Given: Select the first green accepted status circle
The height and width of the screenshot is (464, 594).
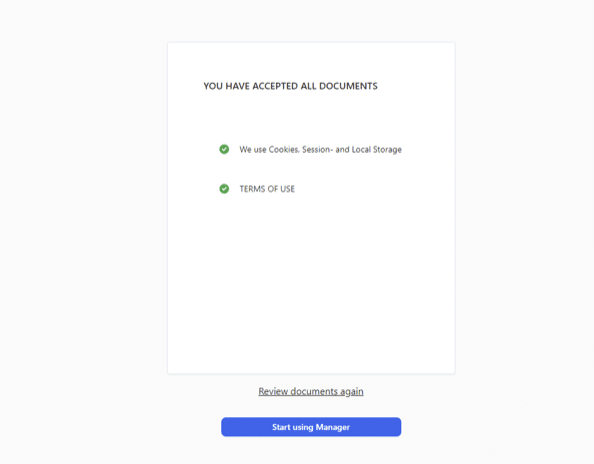Looking at the screenshot, I should click(x=224, y=149).
